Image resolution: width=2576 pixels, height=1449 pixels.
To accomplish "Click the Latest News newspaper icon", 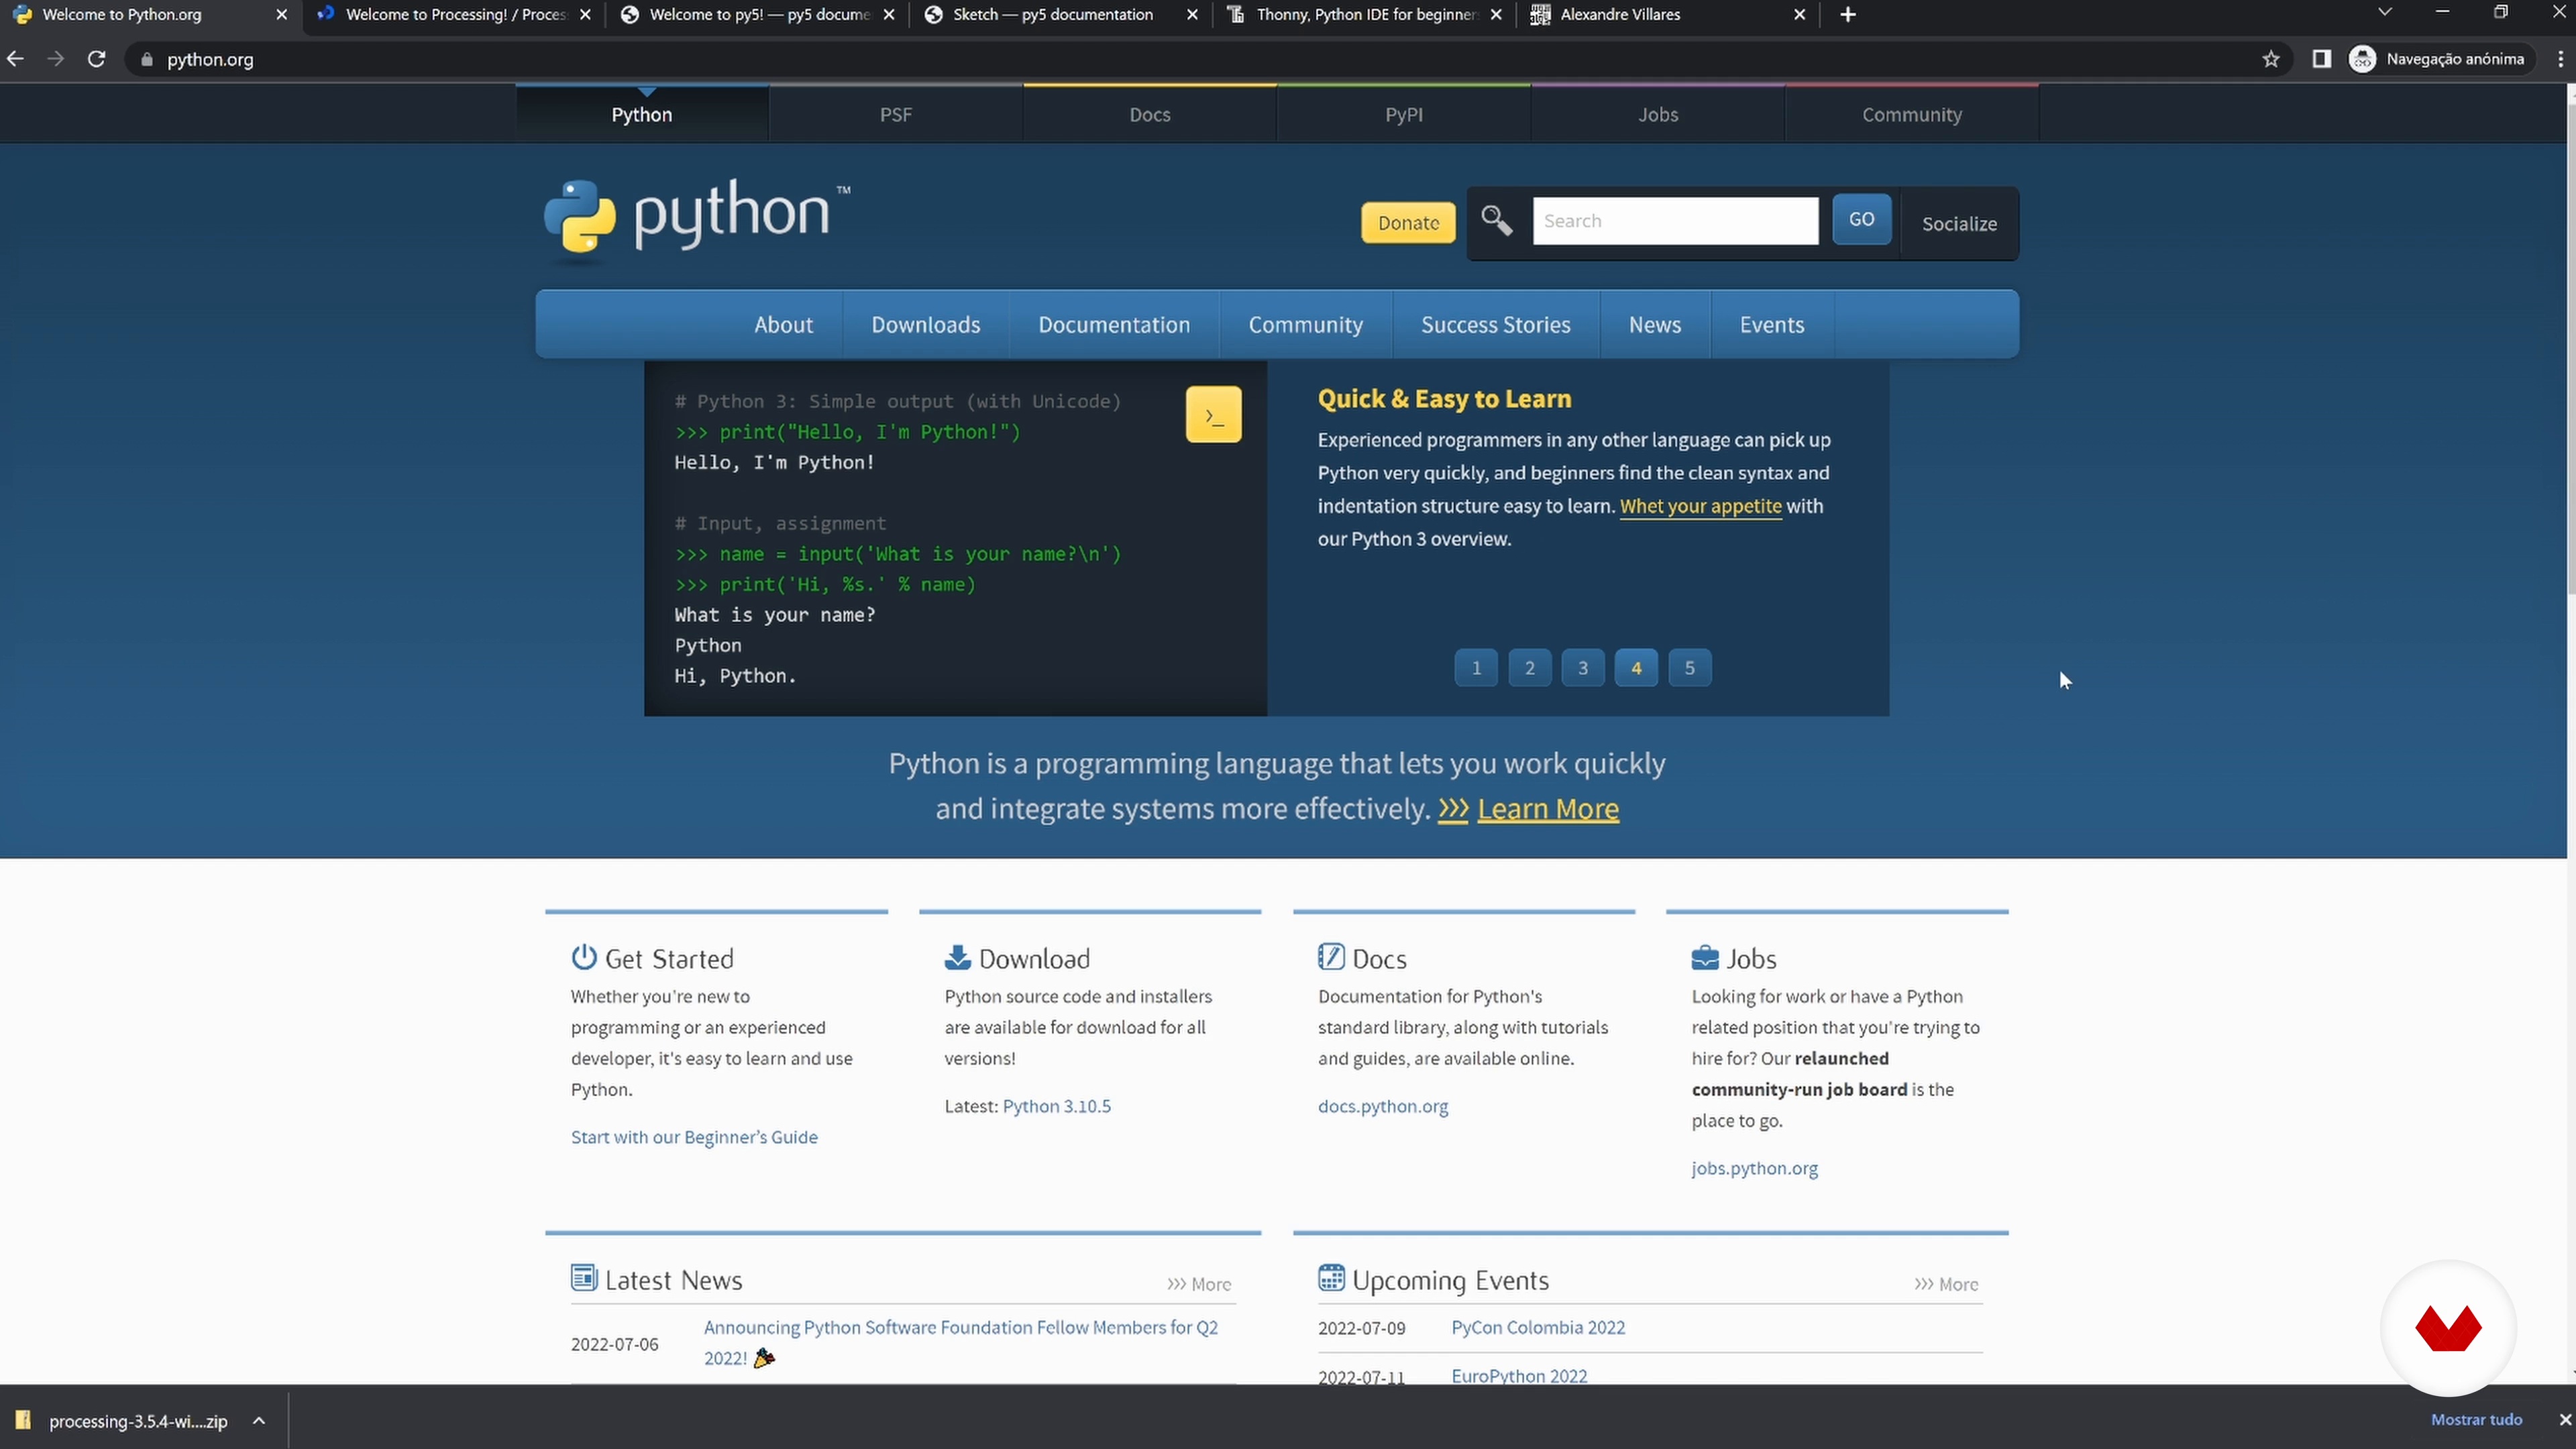I will [584, 1278].
